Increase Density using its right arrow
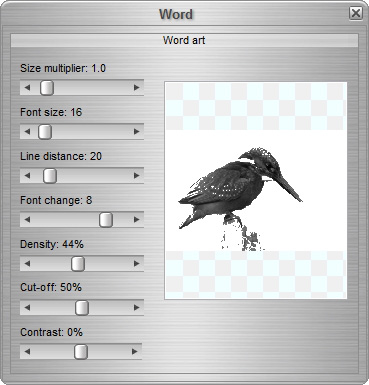 (x=136, y=264)
